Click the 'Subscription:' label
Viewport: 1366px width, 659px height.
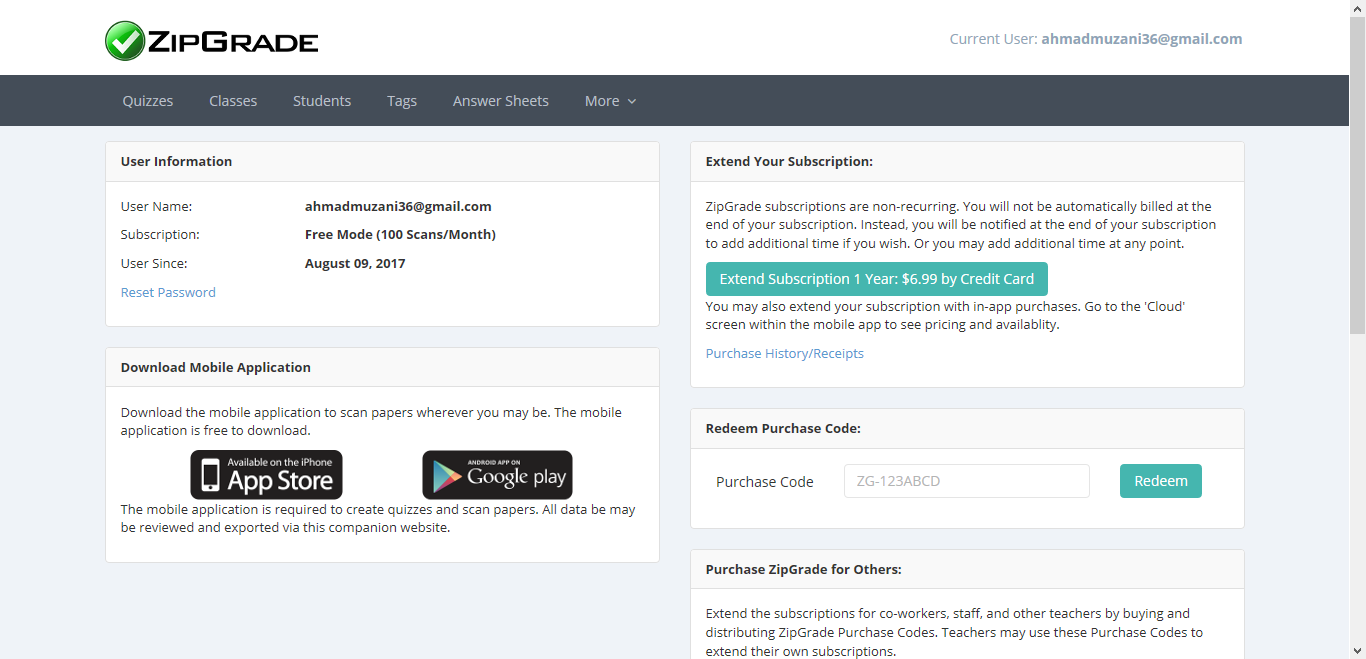160,235
